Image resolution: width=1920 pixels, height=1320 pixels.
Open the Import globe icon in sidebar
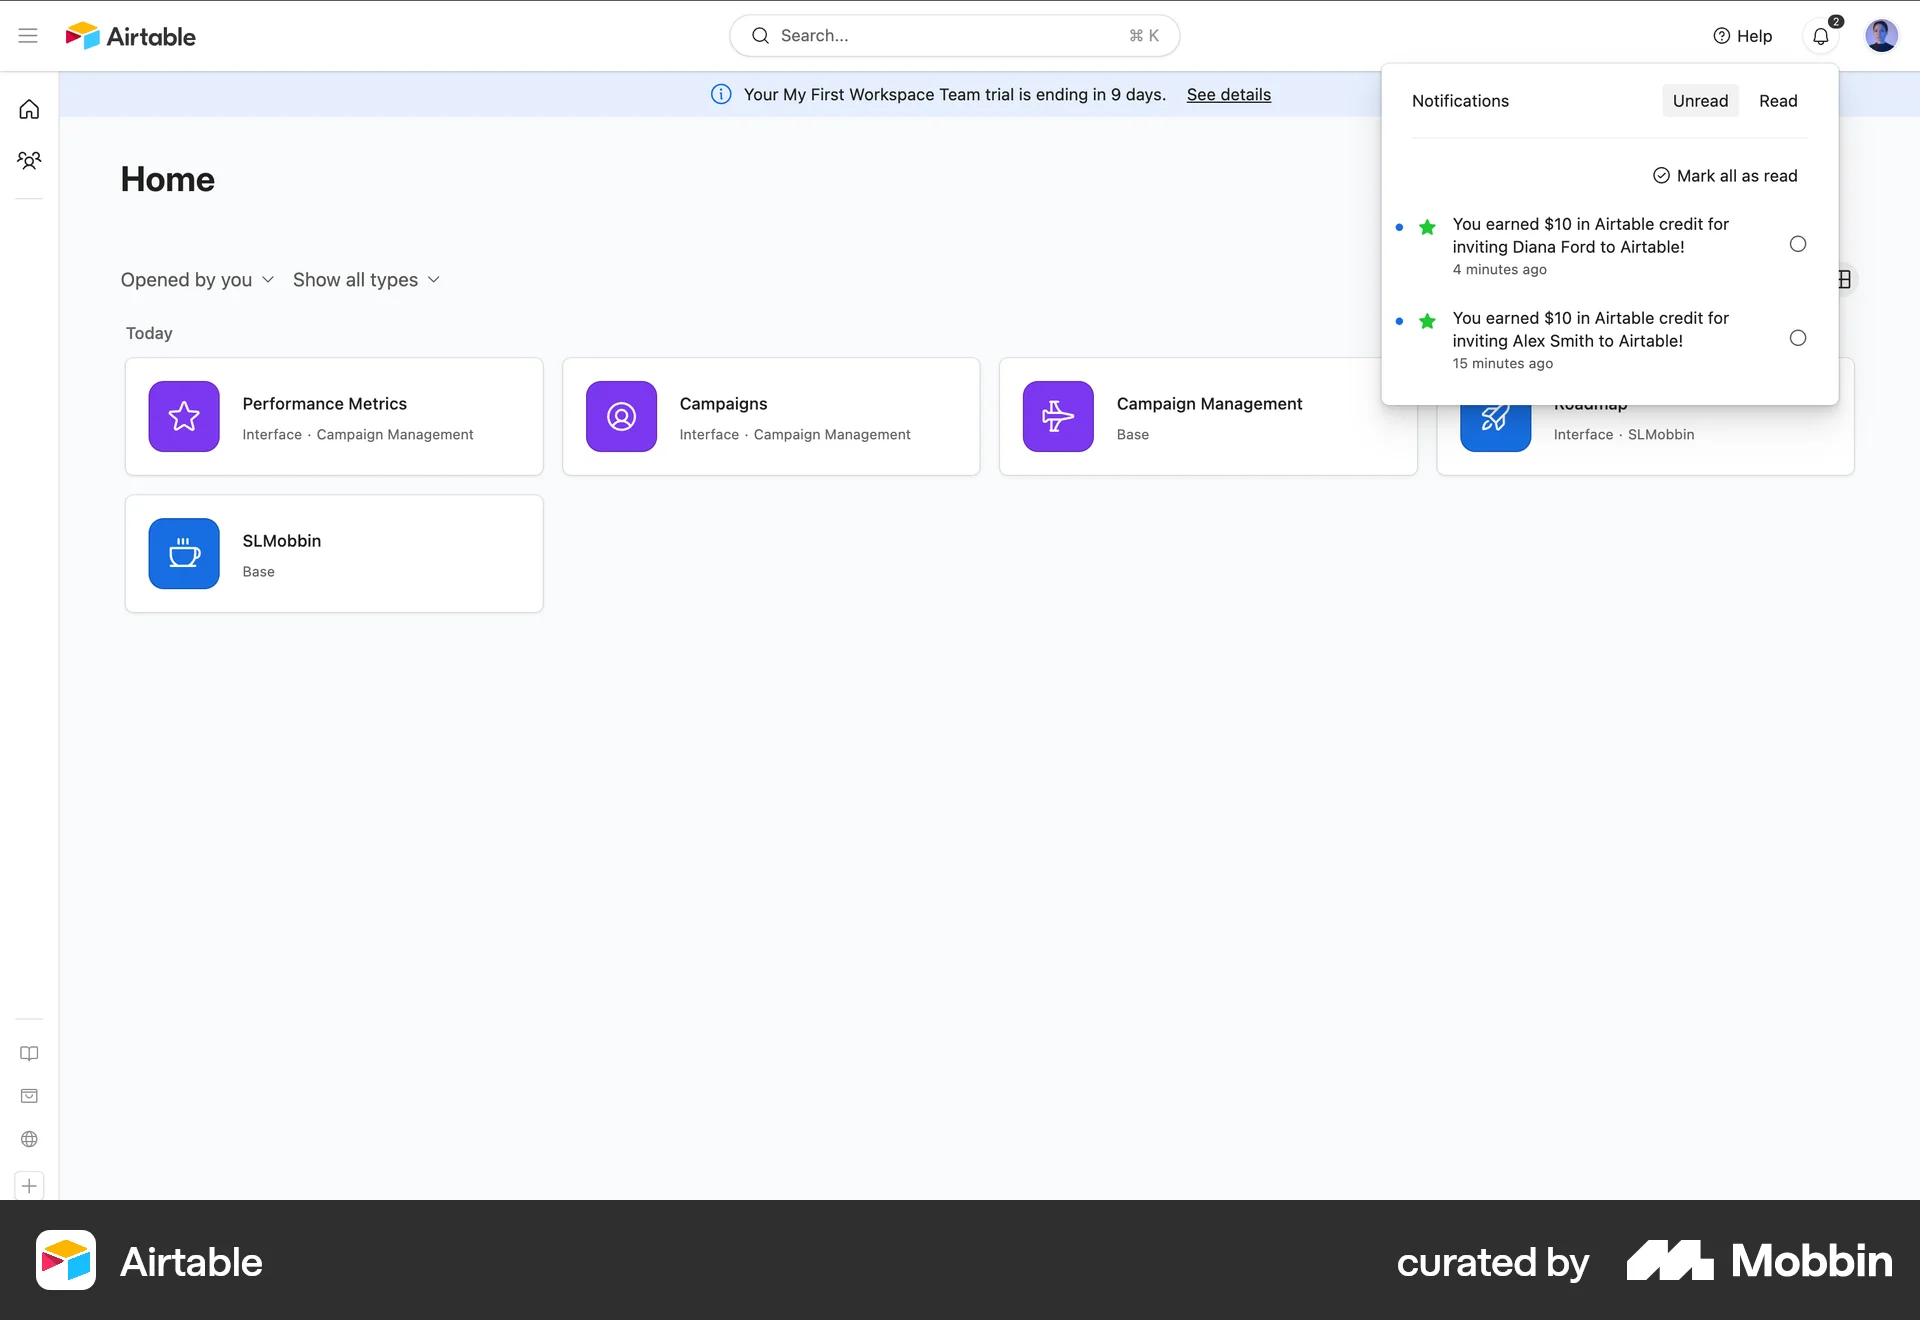coord(29,1139)
